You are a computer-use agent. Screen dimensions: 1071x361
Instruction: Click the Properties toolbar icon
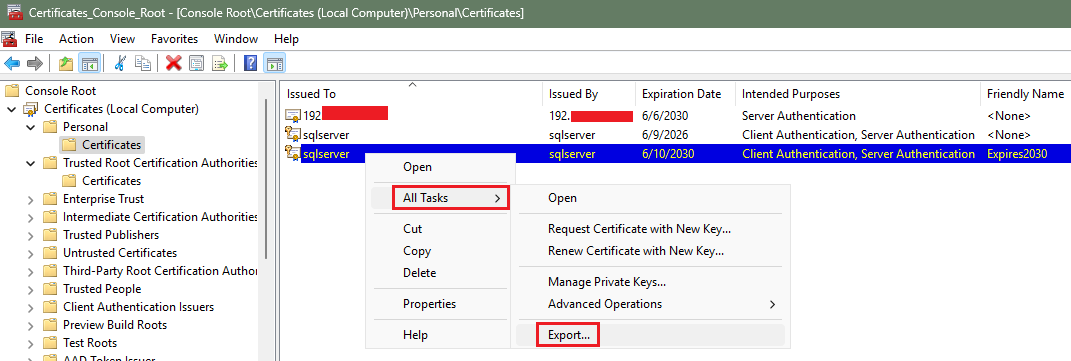[197, 63]
